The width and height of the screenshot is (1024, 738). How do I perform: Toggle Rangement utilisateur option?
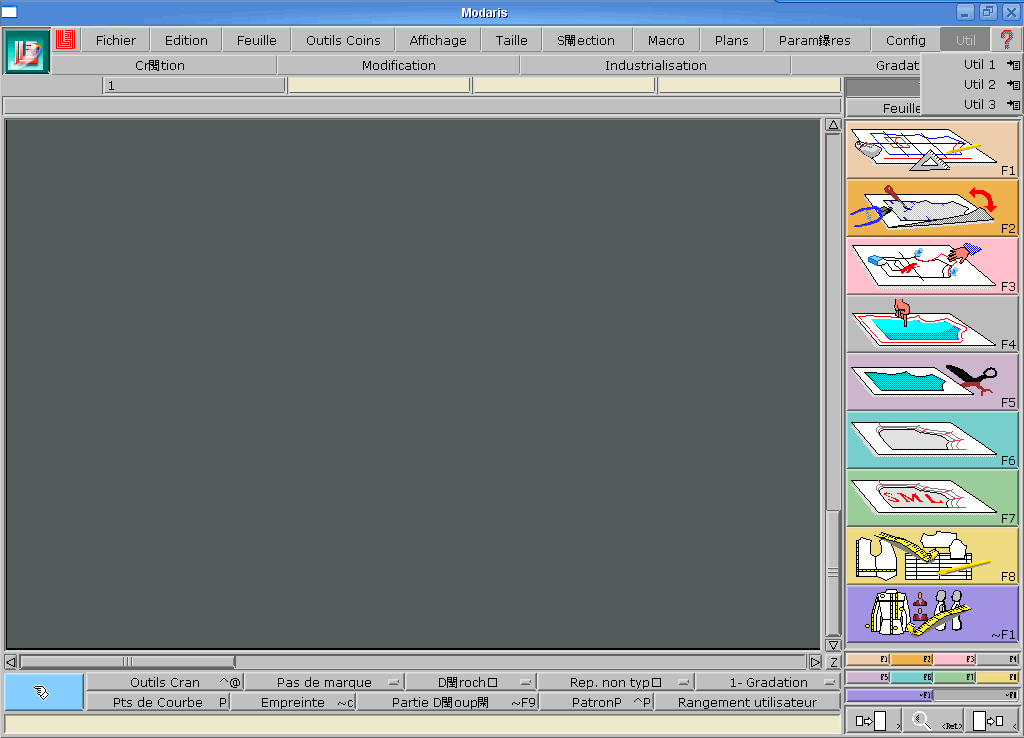747,702
